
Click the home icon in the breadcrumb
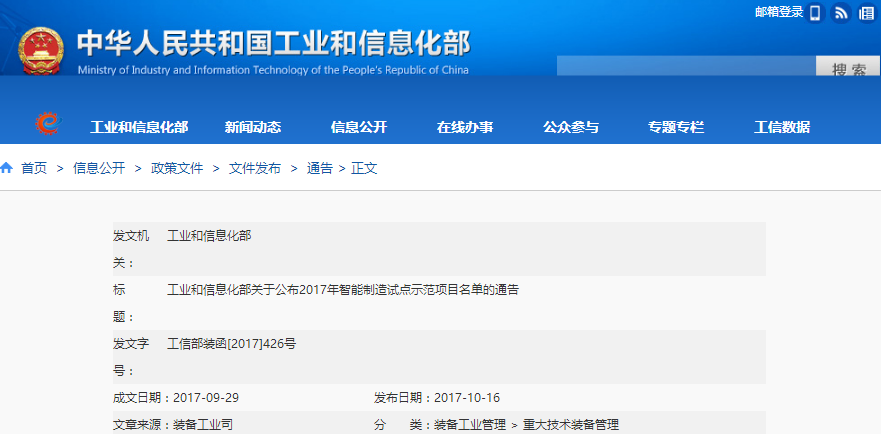coord(7,168)
